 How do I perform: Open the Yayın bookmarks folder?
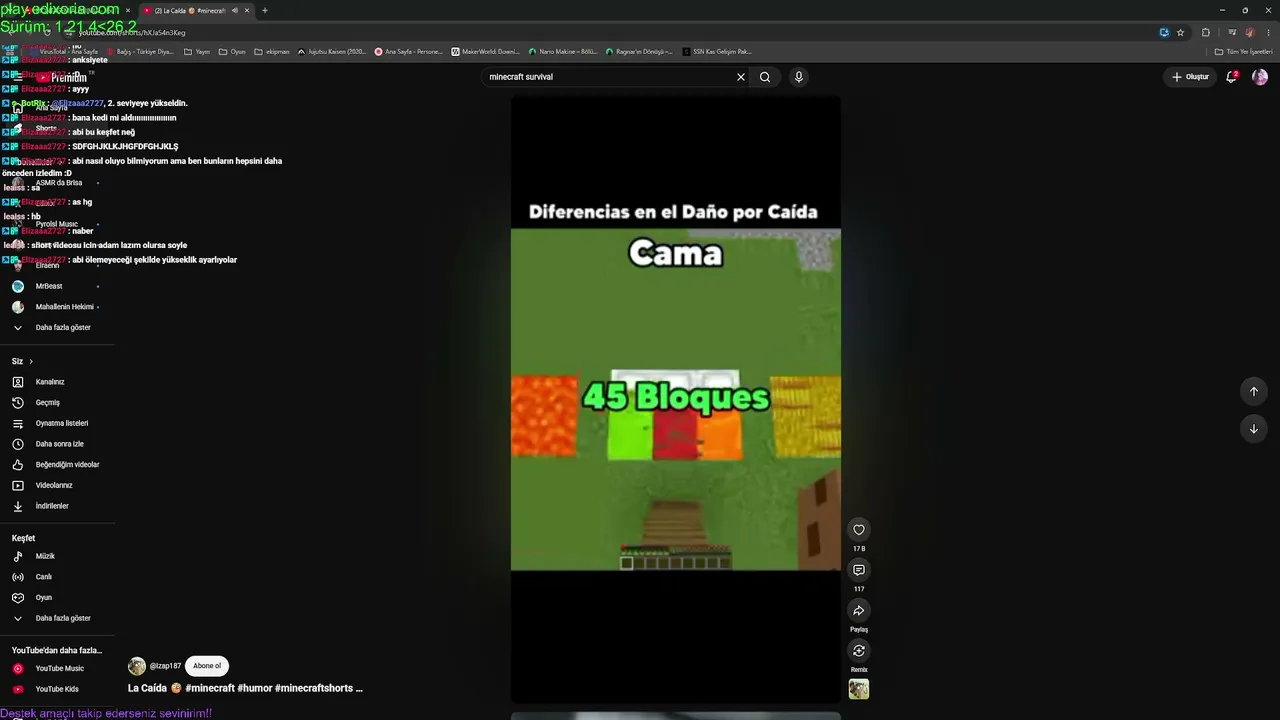[x=197, y=51]
